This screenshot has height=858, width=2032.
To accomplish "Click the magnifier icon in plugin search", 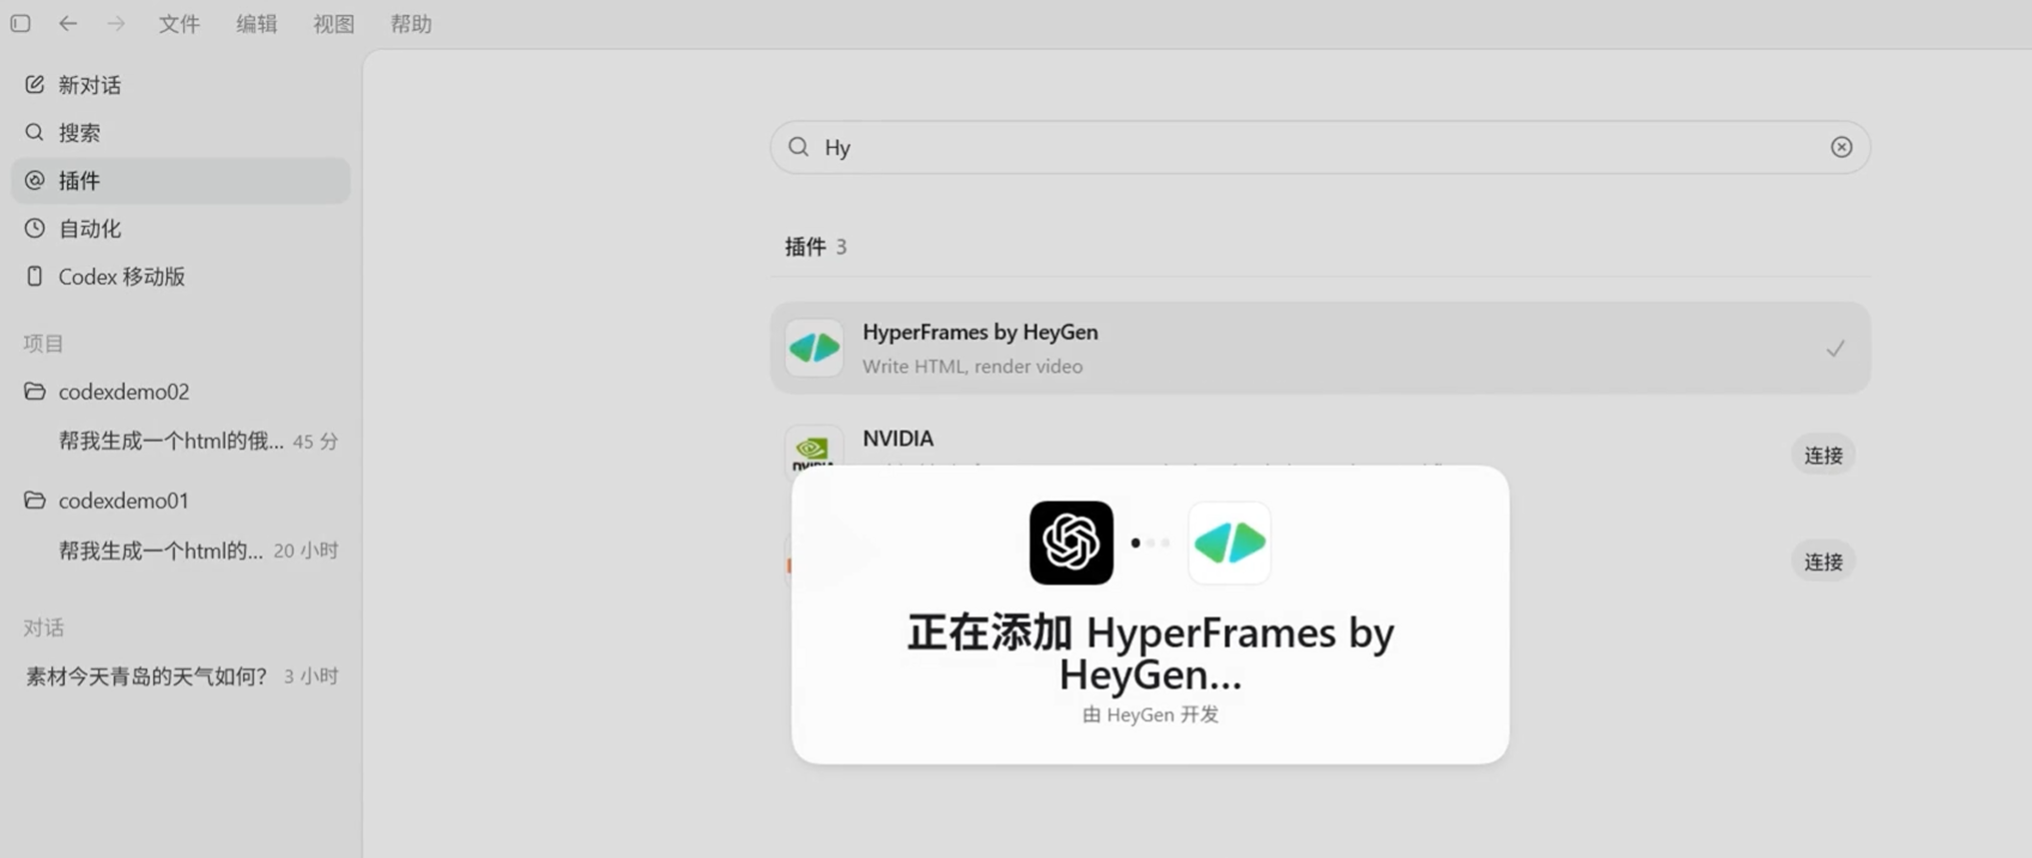I will click(x=798, y=147).
